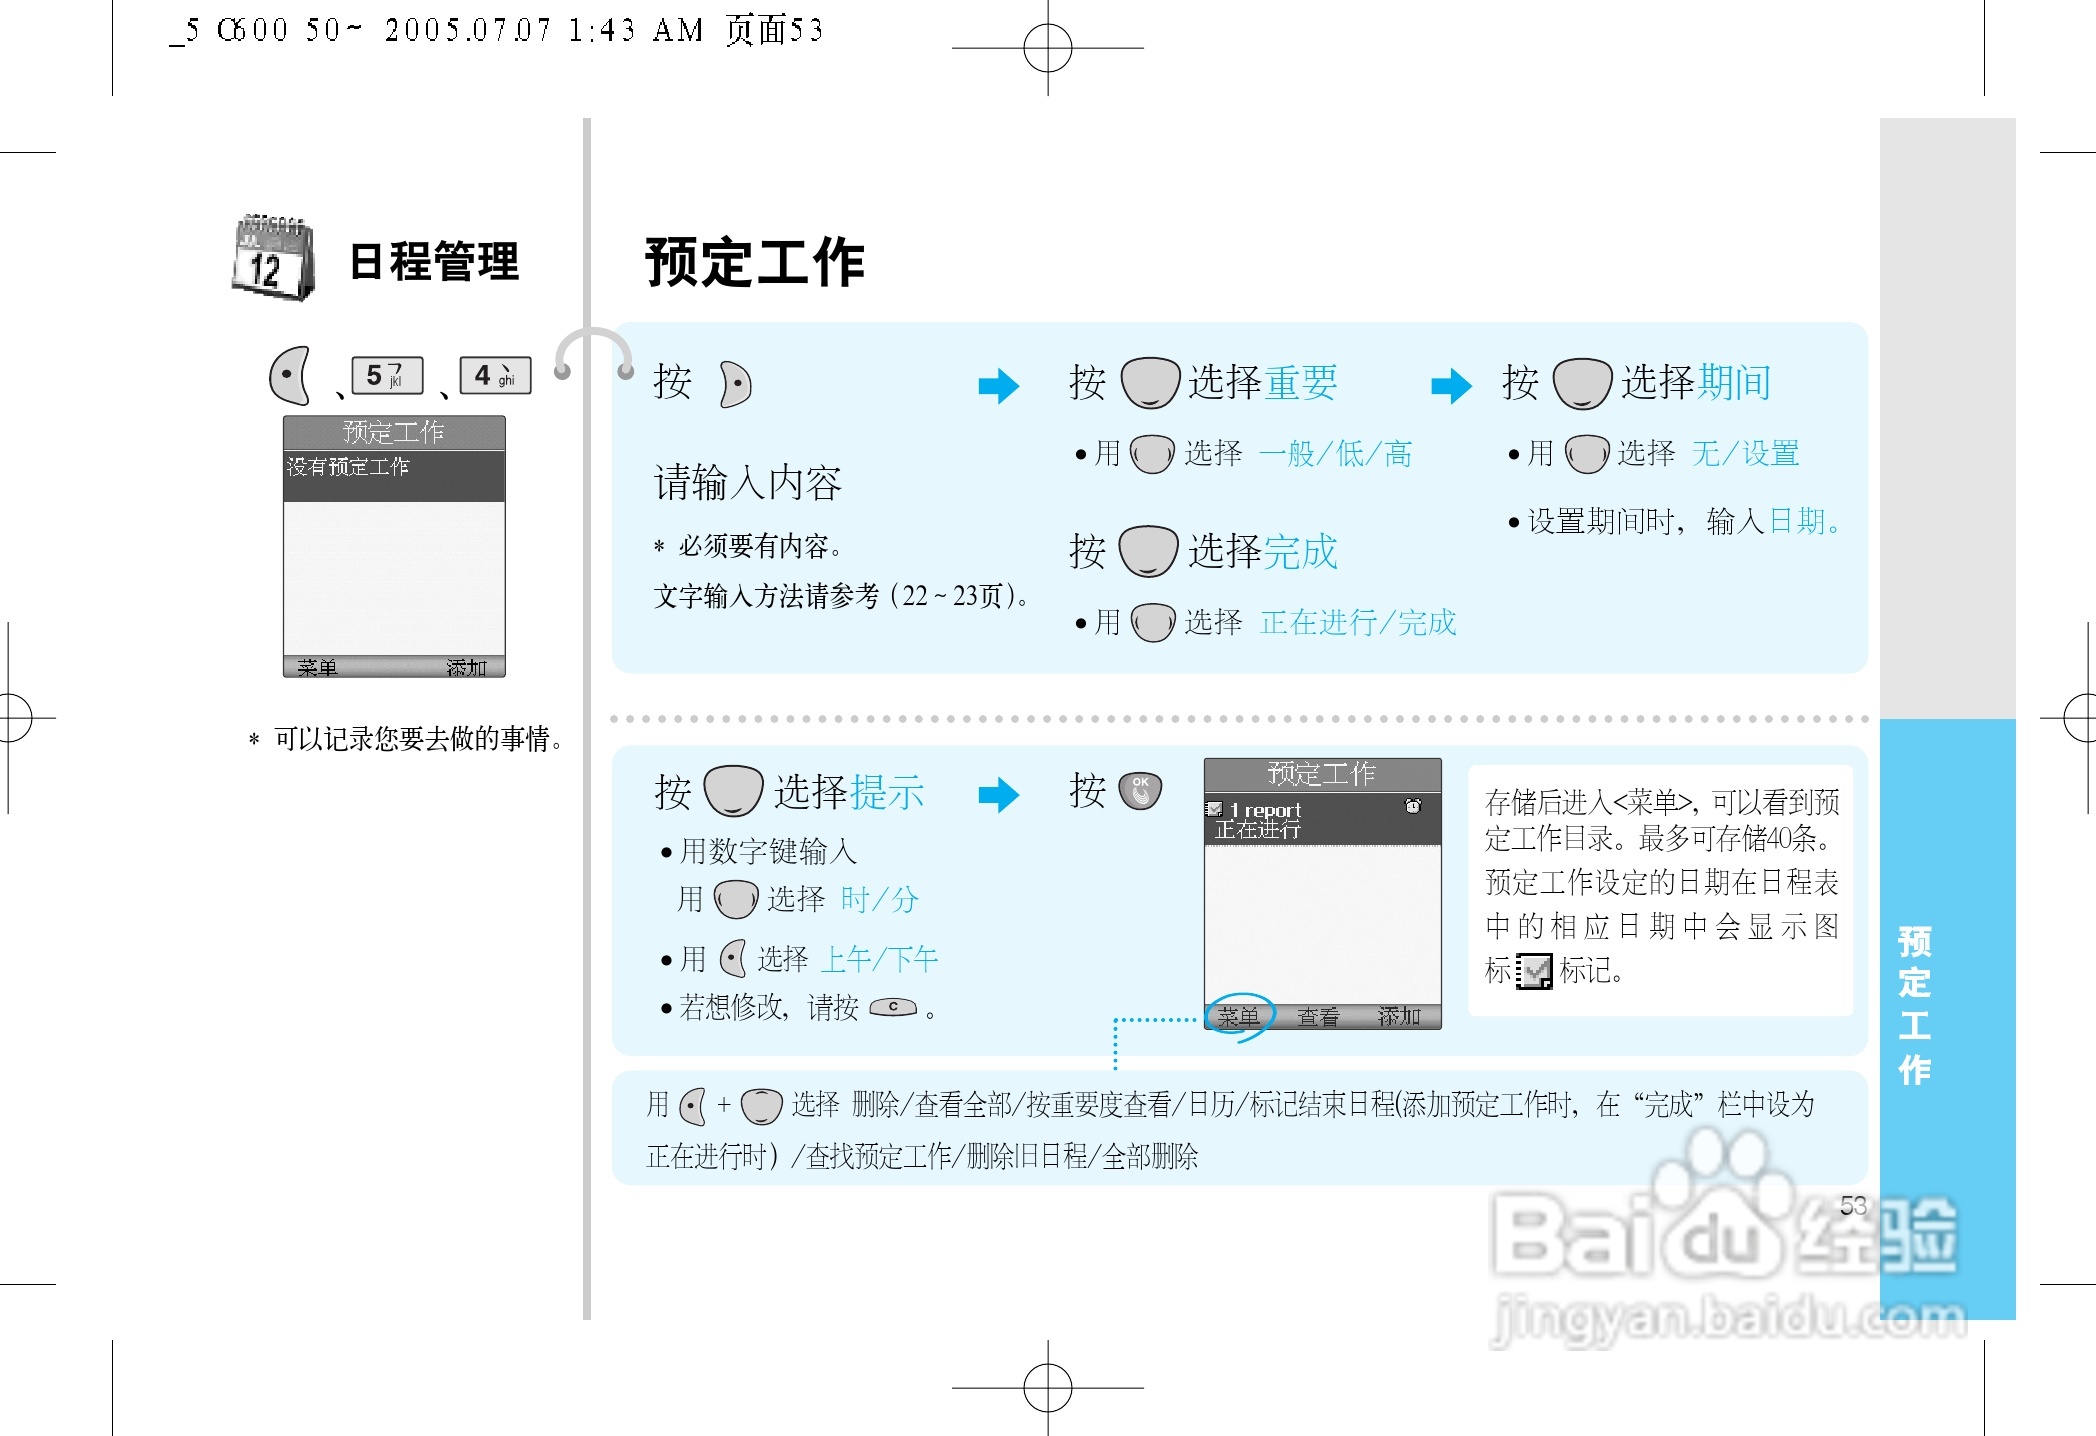The image size is (2096, 1436).
Task: Toggle the checkbox next to 1 report
Action: [x=1215, y=808]
